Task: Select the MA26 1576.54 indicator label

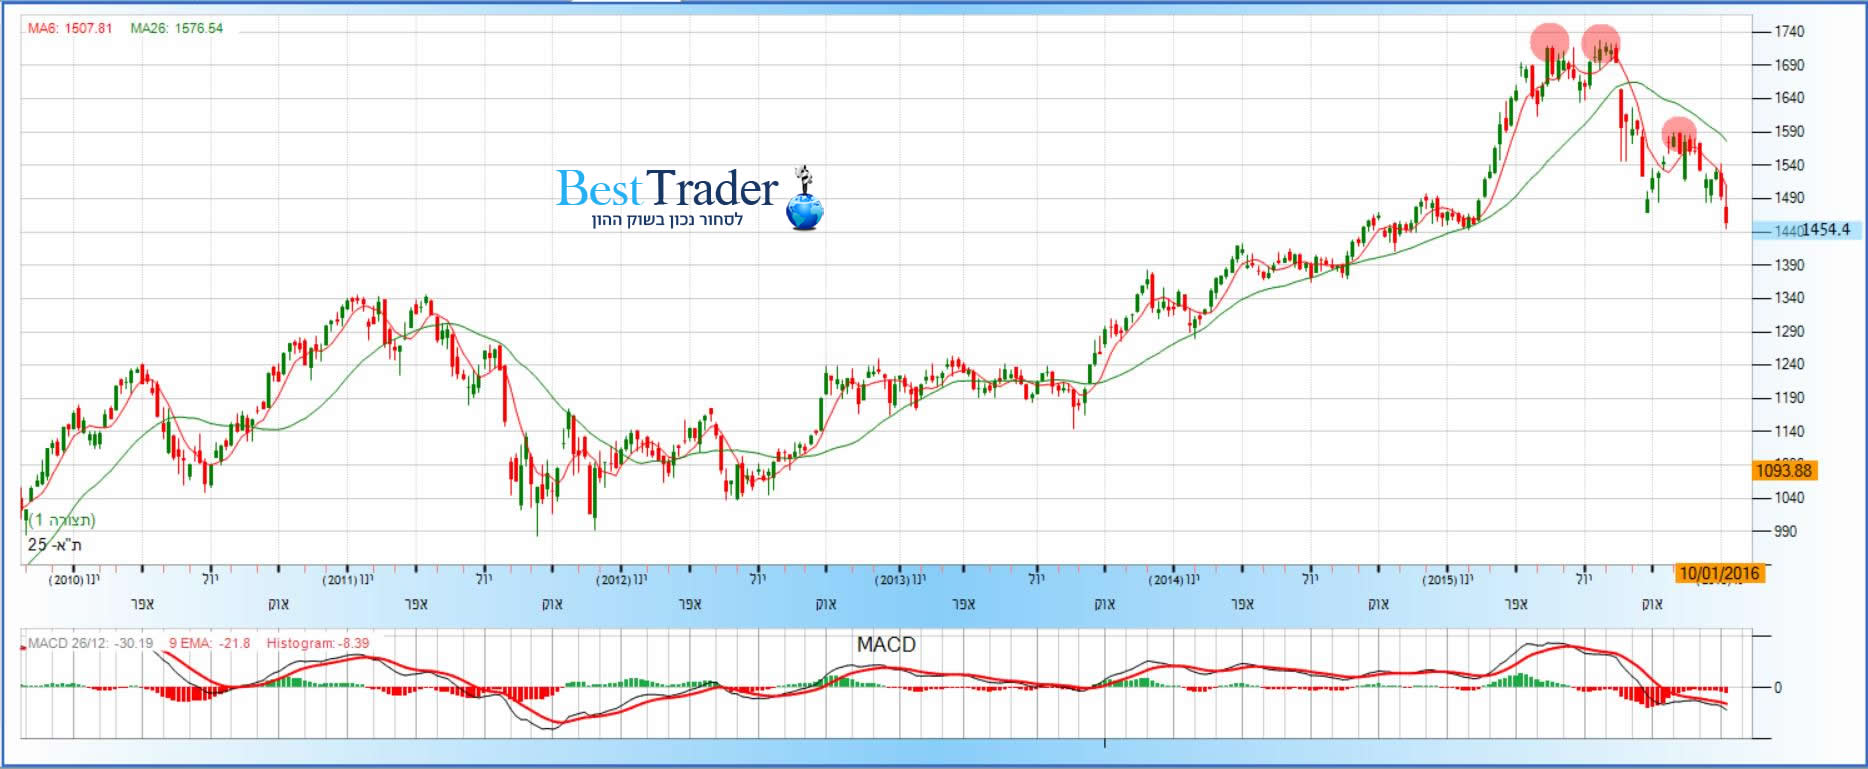Action: click(x=177, y=28)
